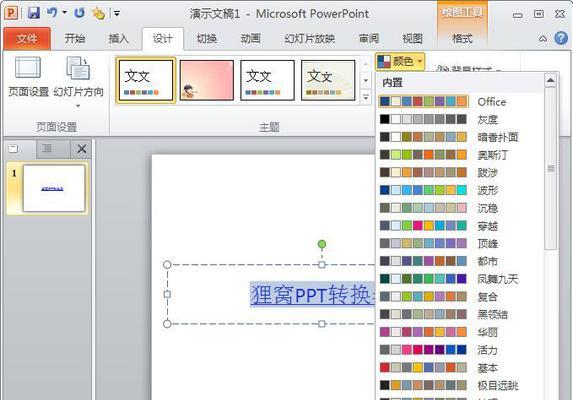Open the Undo history dropdown arrow
573x400 pixels.
click(x=64, y=12)
